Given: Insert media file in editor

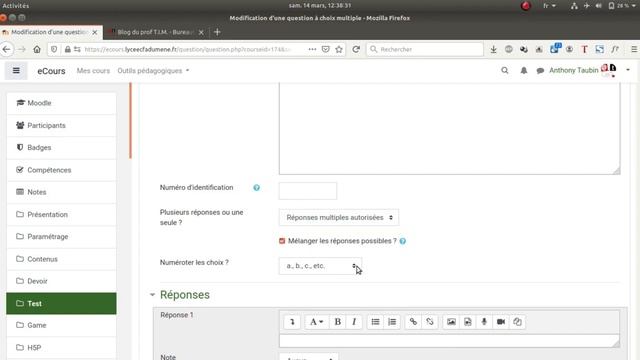Looking at the screenshot, I should click(468, 322).
